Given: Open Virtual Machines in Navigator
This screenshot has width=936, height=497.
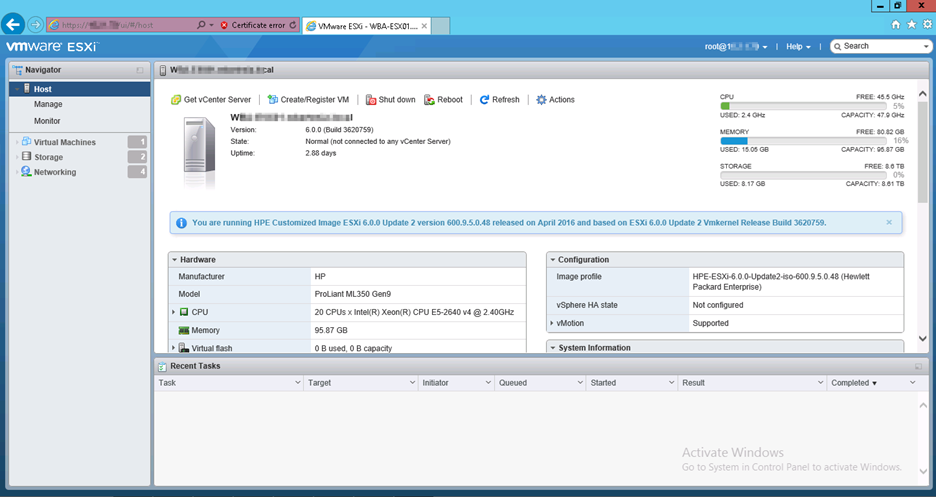Looking at the screenshot, I should click(64, 142).
